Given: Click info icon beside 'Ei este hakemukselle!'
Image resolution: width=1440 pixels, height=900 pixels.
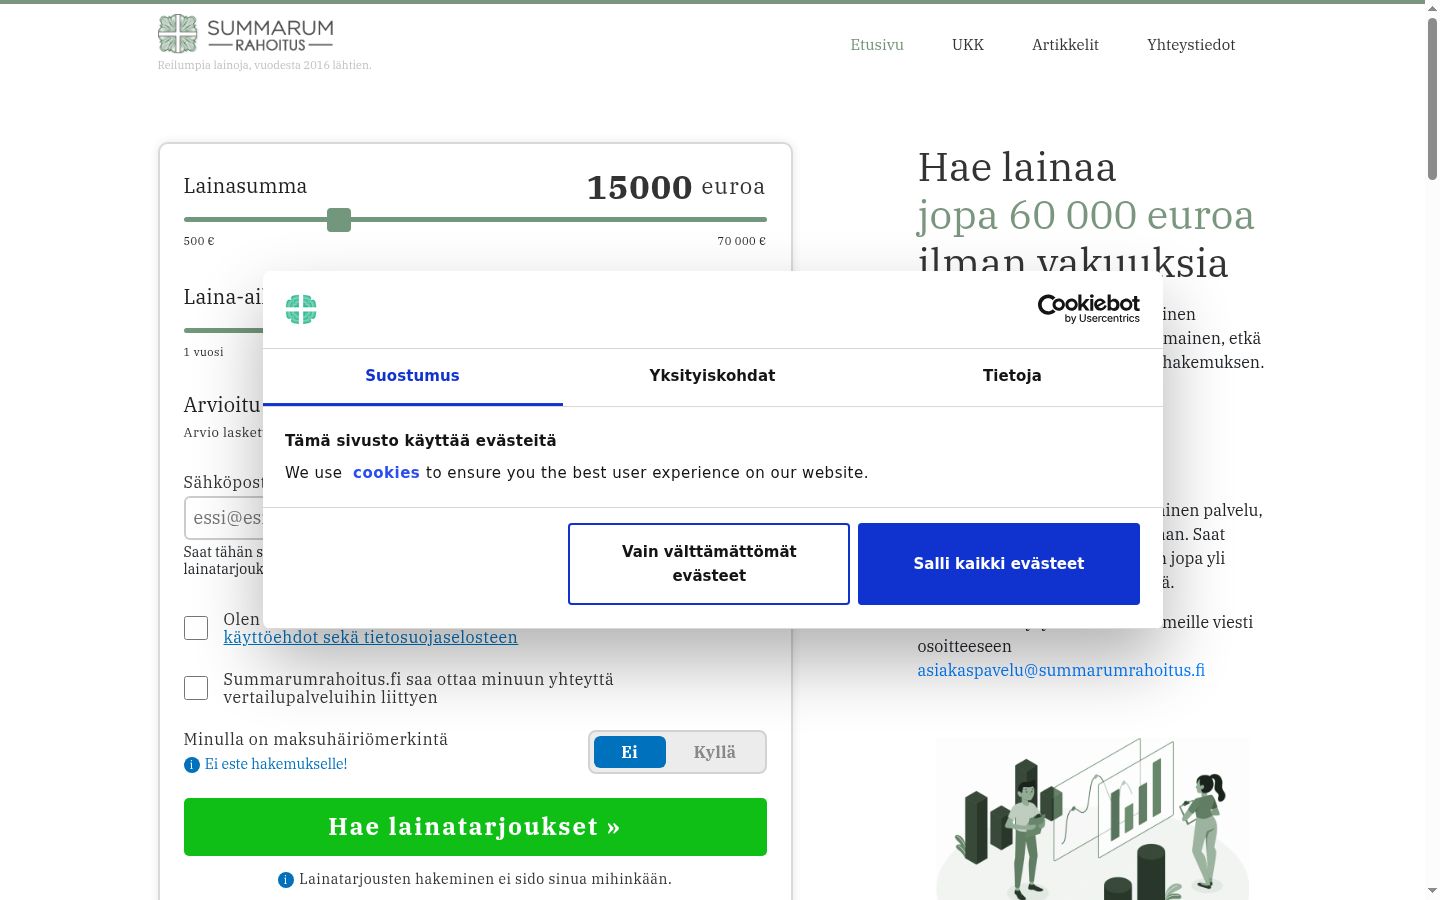Looking at the screenshot, I should pyautogui.click(x=192, y=765).
